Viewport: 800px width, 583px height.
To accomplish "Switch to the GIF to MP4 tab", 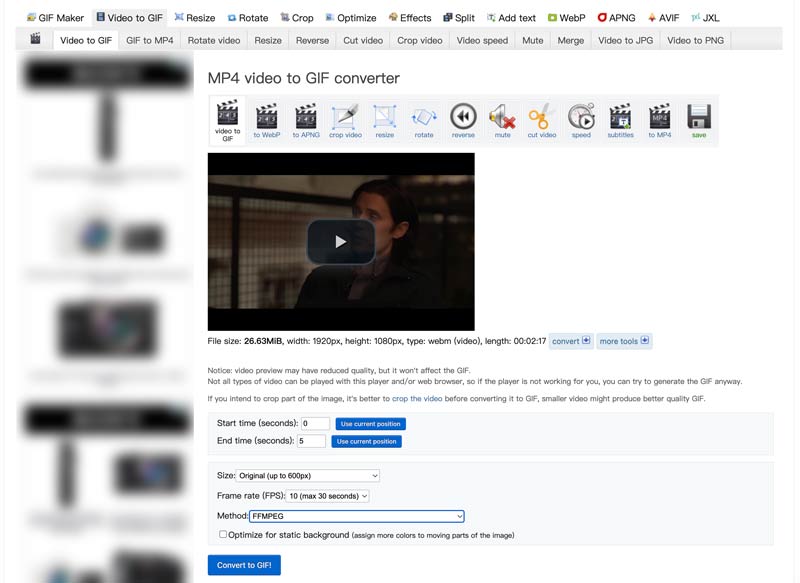I will click(x=149, y=40).
